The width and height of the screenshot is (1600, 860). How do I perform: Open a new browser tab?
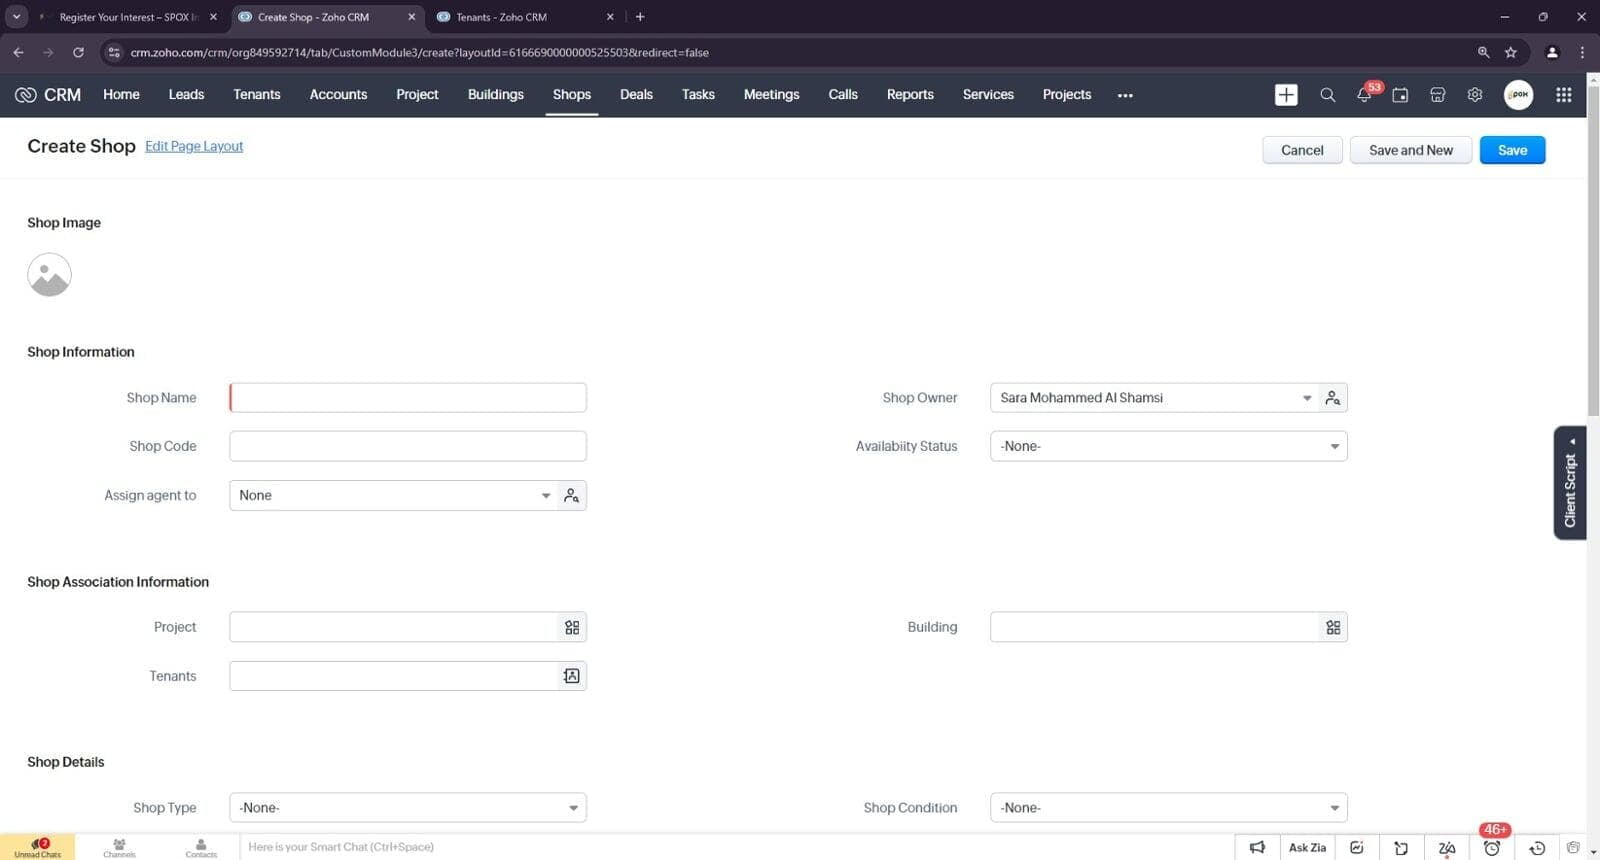coord(640,17)
